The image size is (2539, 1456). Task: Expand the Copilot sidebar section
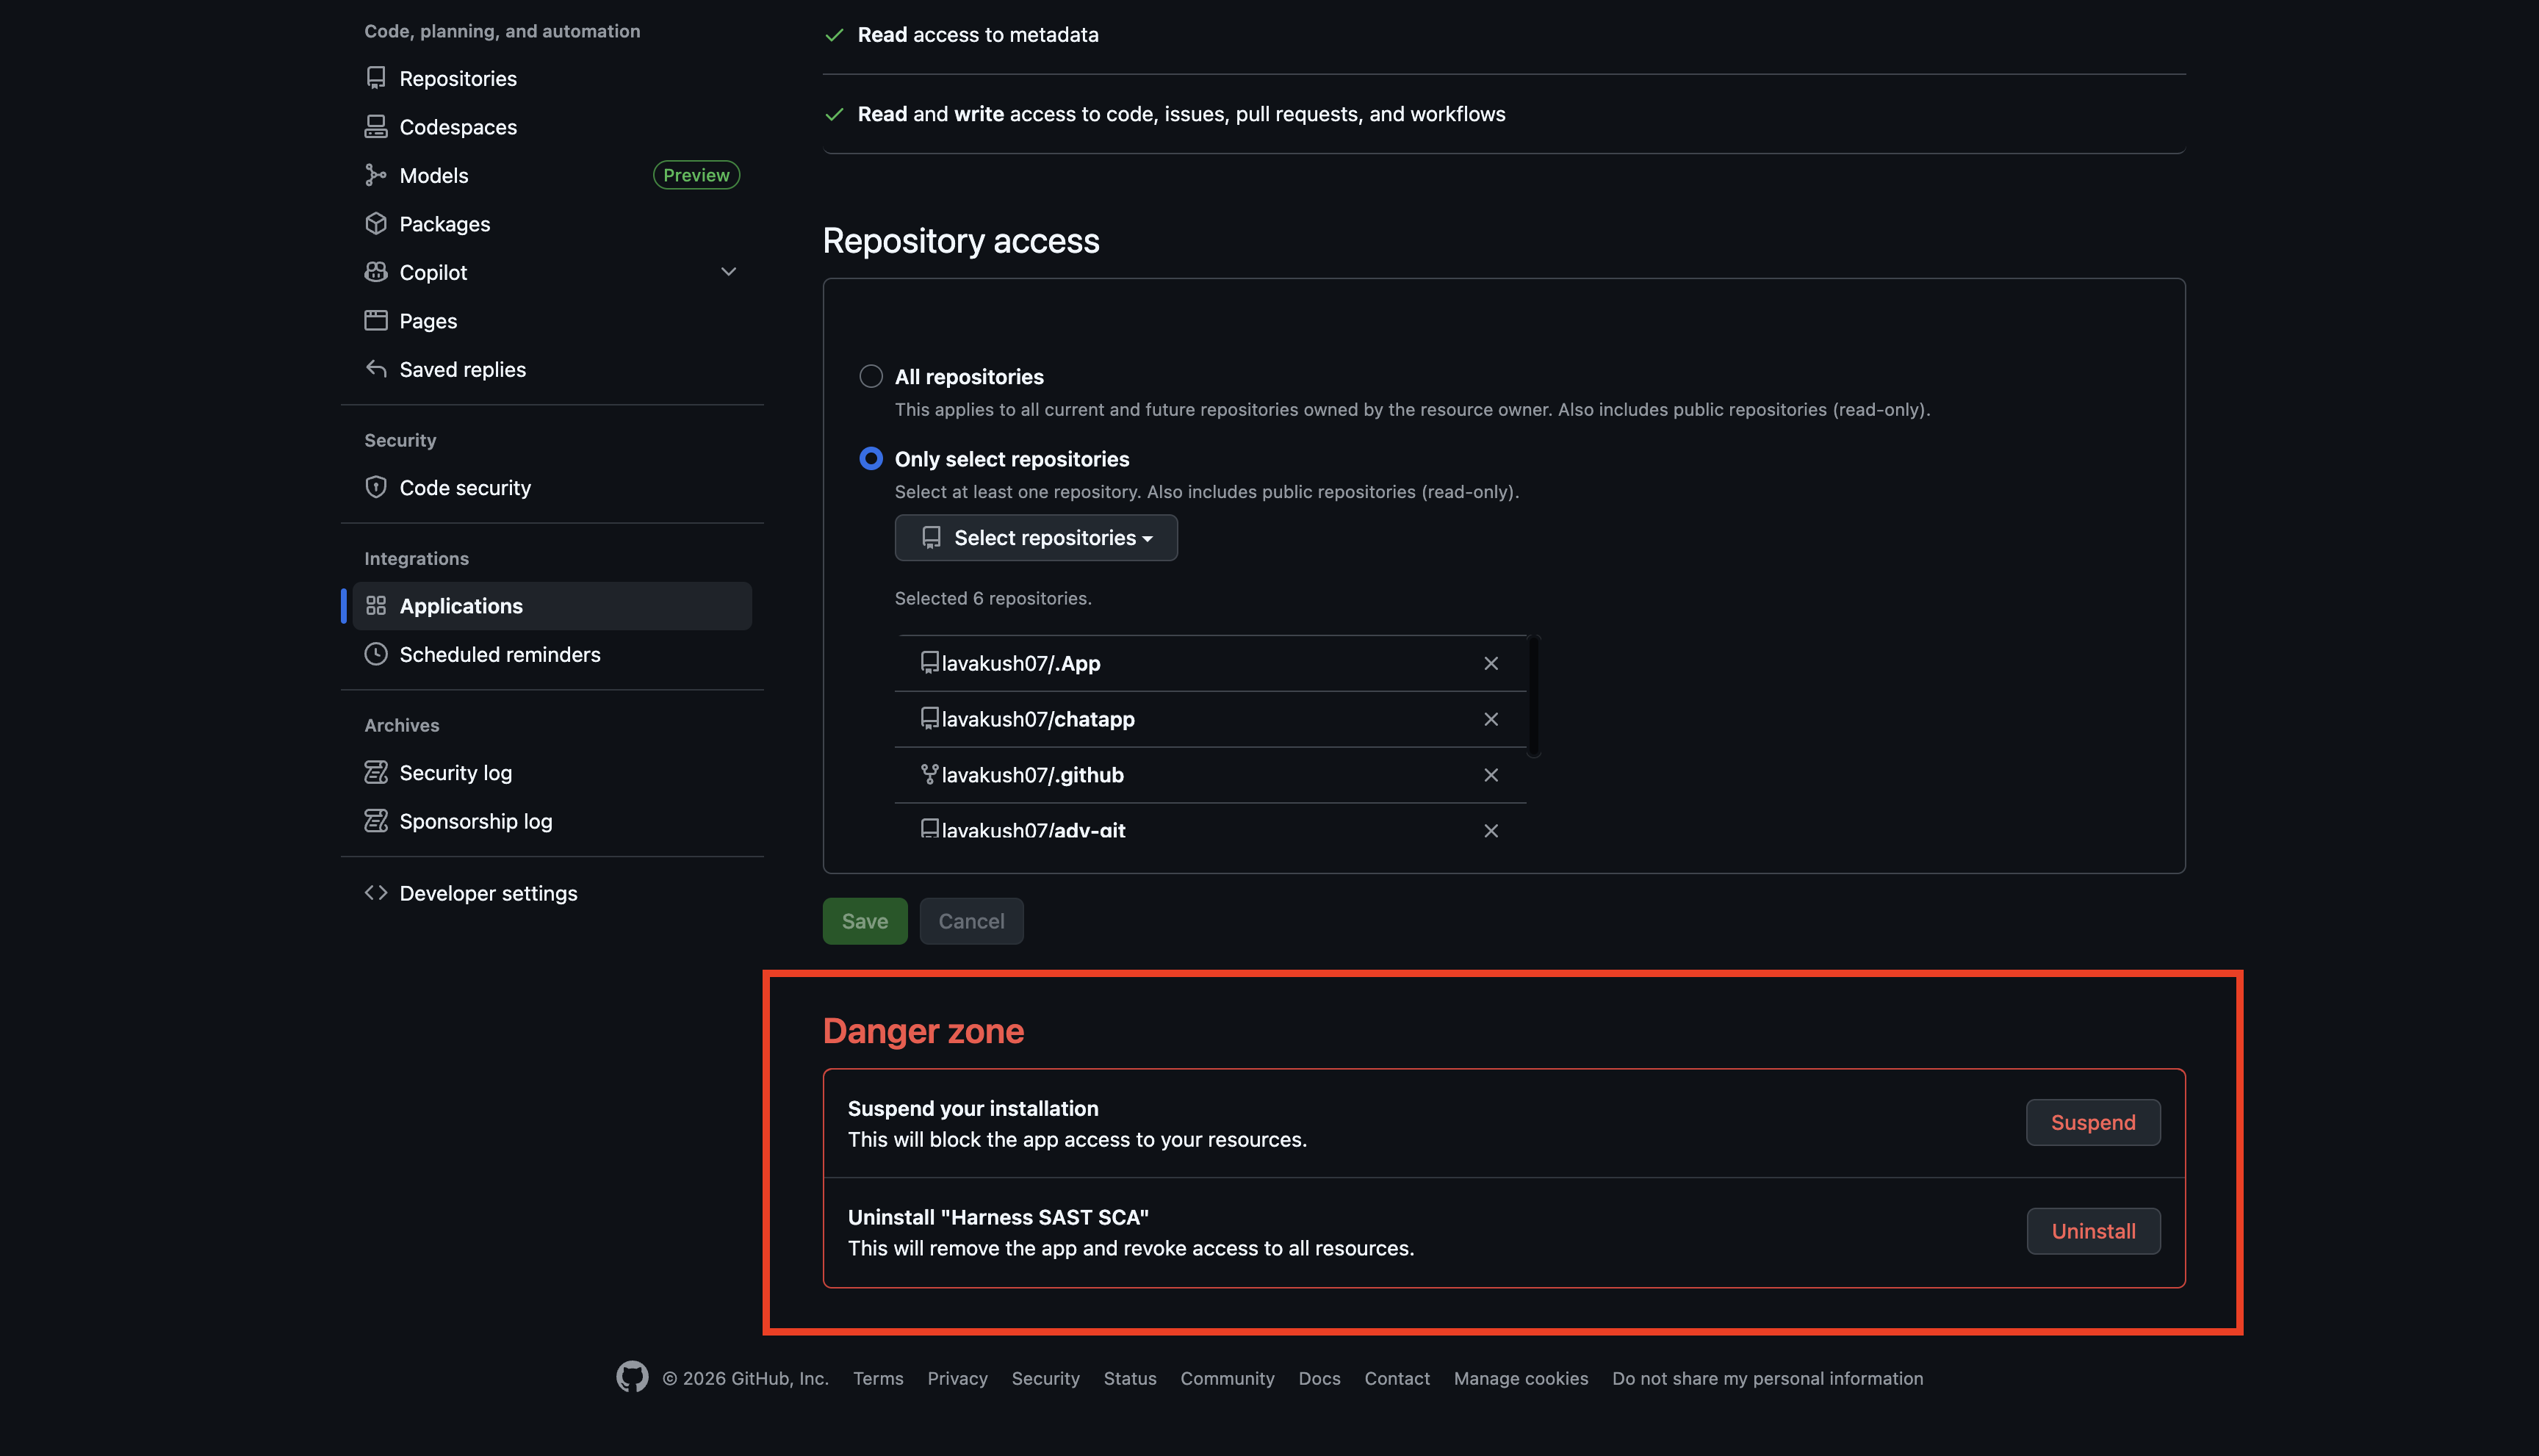728,271
